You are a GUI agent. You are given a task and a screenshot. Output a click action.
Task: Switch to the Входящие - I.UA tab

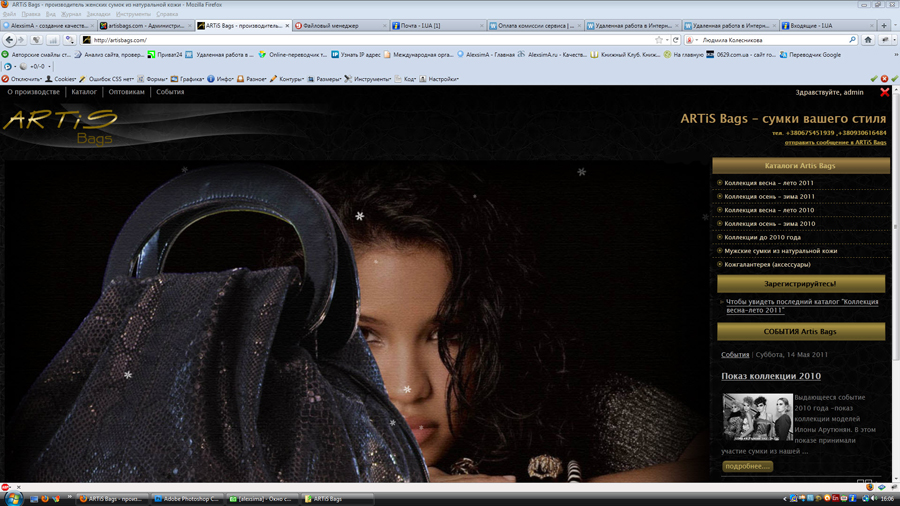[828, 25]
